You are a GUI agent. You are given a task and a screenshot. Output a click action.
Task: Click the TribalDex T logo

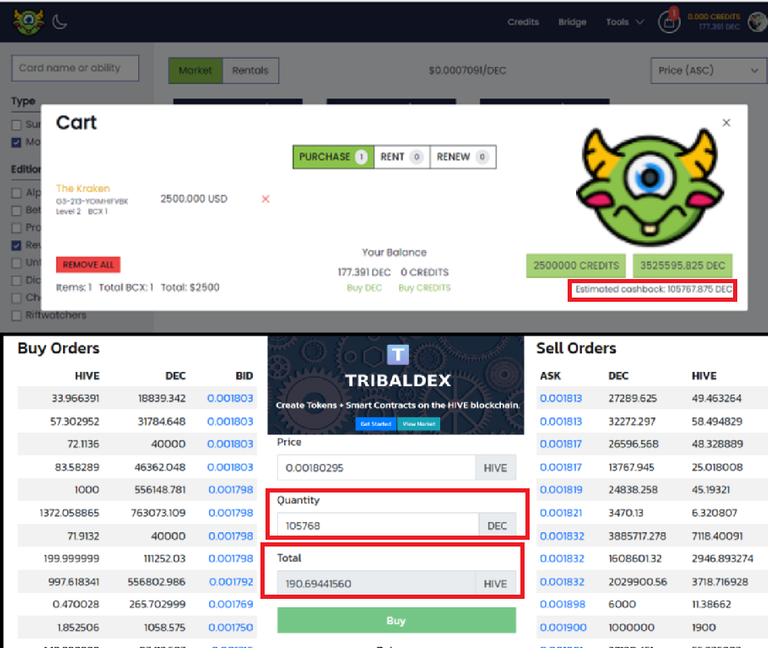397,354
